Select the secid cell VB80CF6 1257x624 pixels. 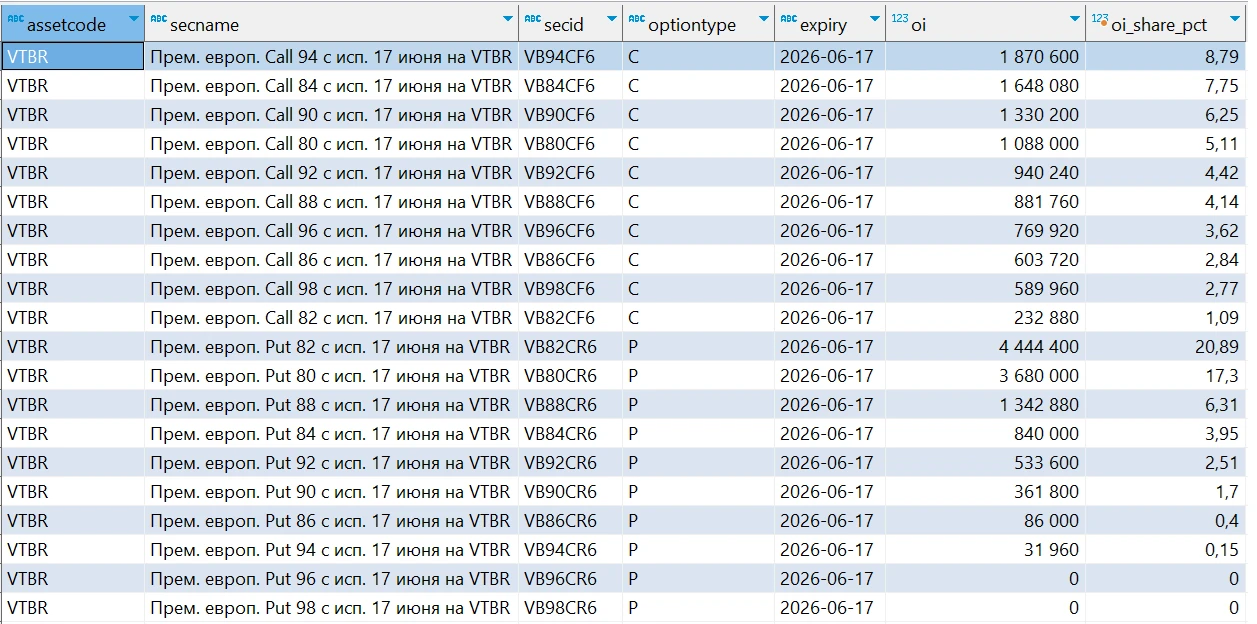(570, 144)
